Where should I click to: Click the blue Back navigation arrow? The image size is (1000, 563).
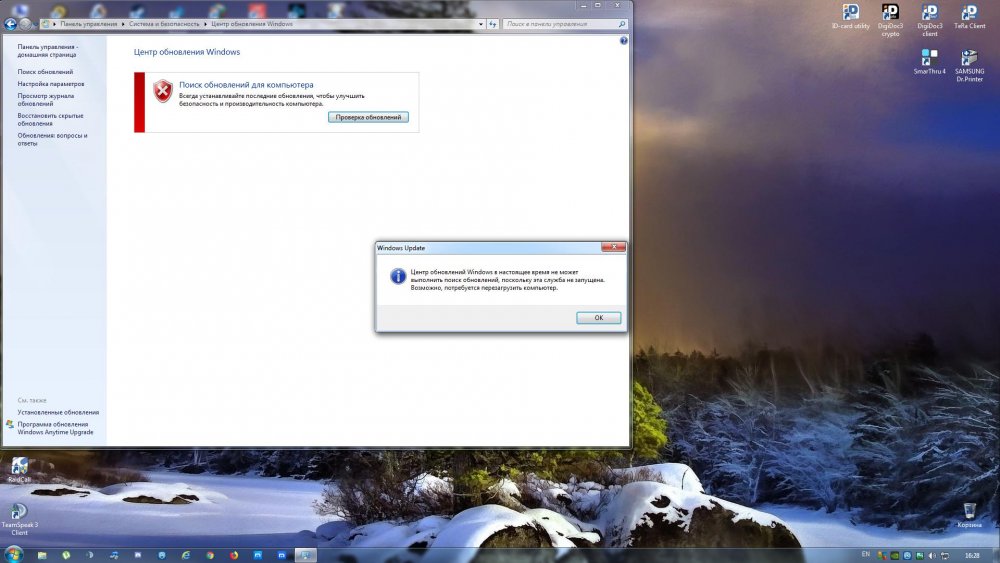(11, 24)
